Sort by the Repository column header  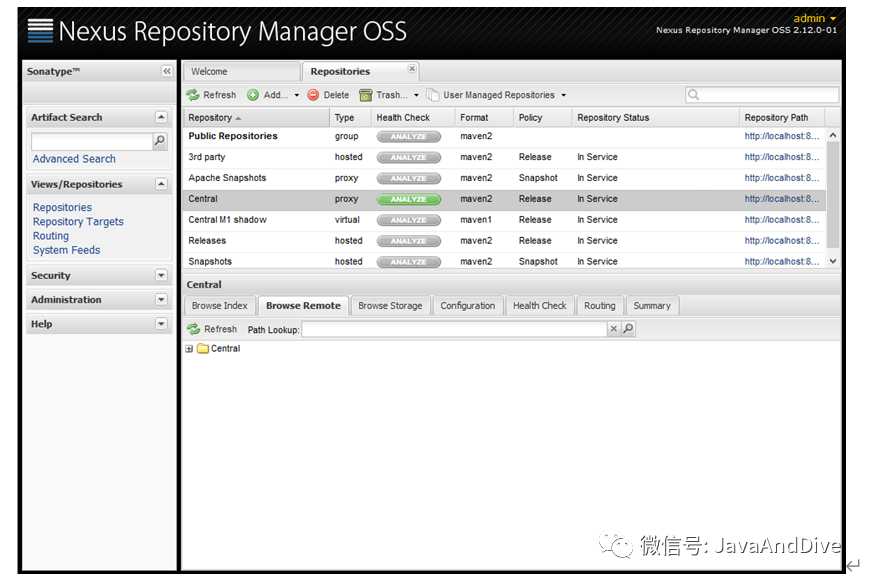(257, 117)
